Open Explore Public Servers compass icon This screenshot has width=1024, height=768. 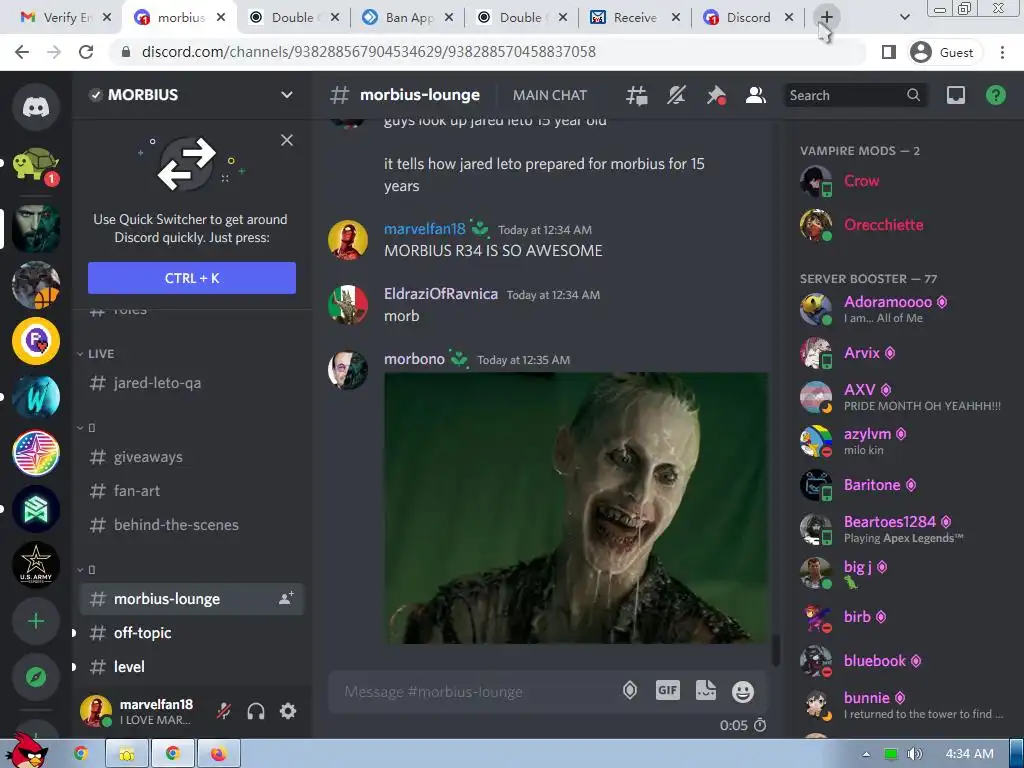(36, 677)
